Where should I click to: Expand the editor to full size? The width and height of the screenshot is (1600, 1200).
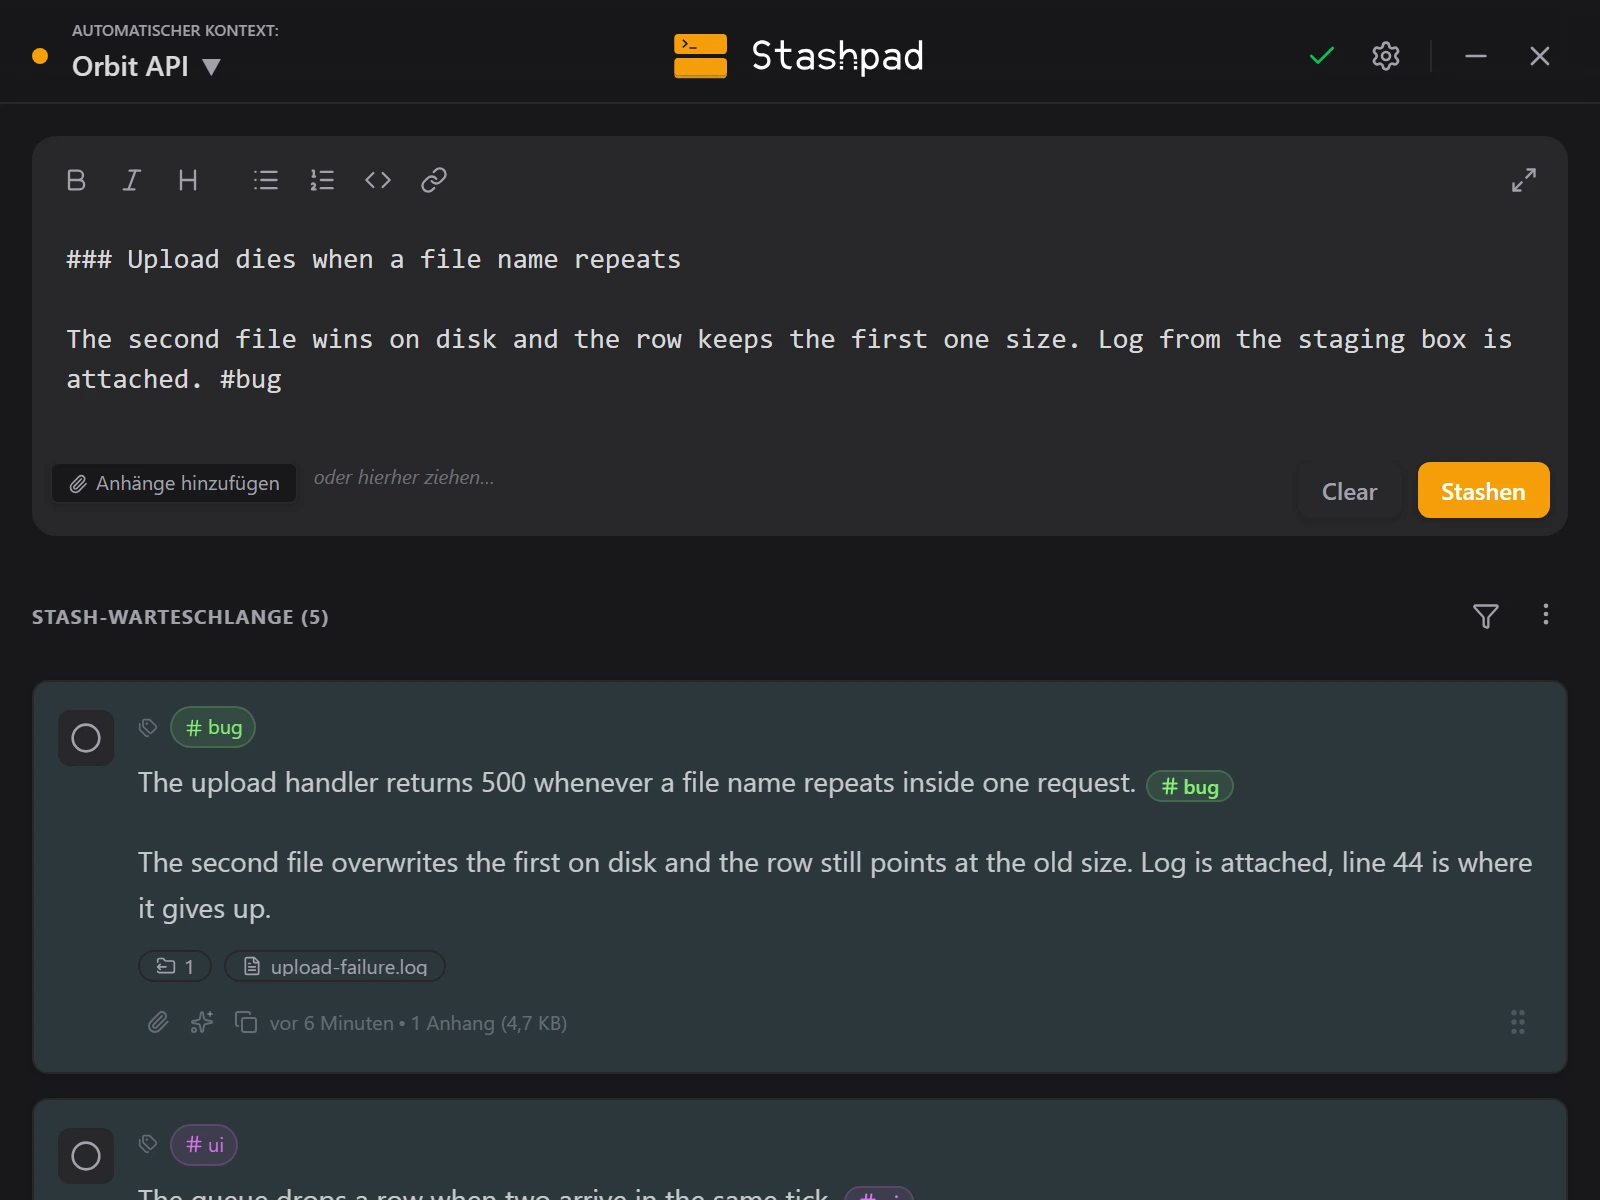[1524, 180]
